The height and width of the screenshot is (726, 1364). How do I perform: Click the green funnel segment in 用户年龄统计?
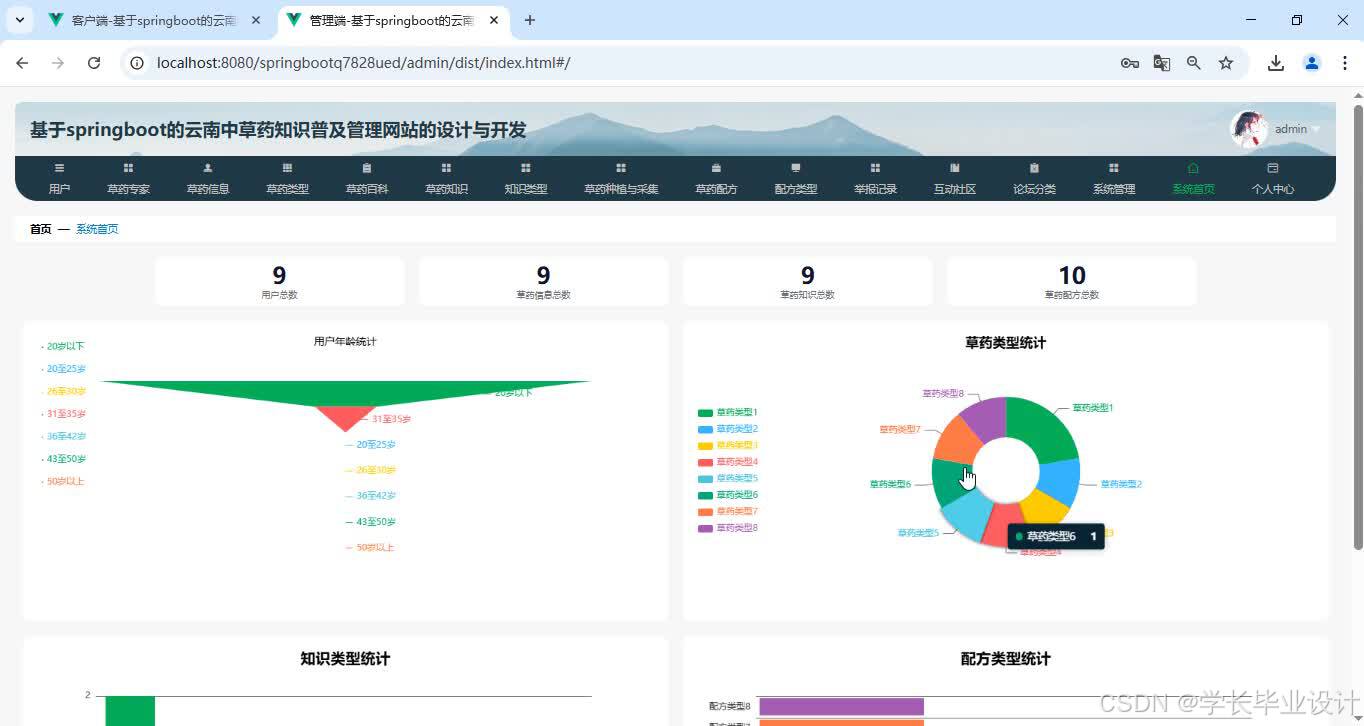(x=345, y=392)
